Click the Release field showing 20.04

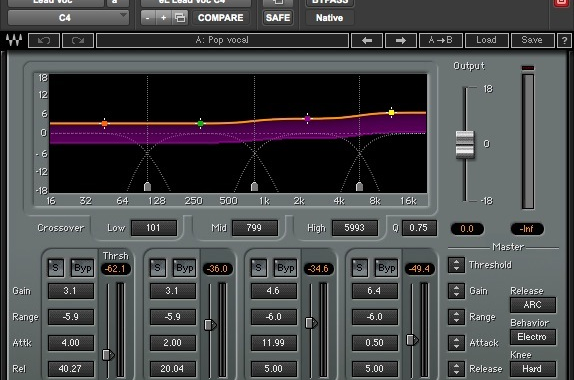click(172, 369)
